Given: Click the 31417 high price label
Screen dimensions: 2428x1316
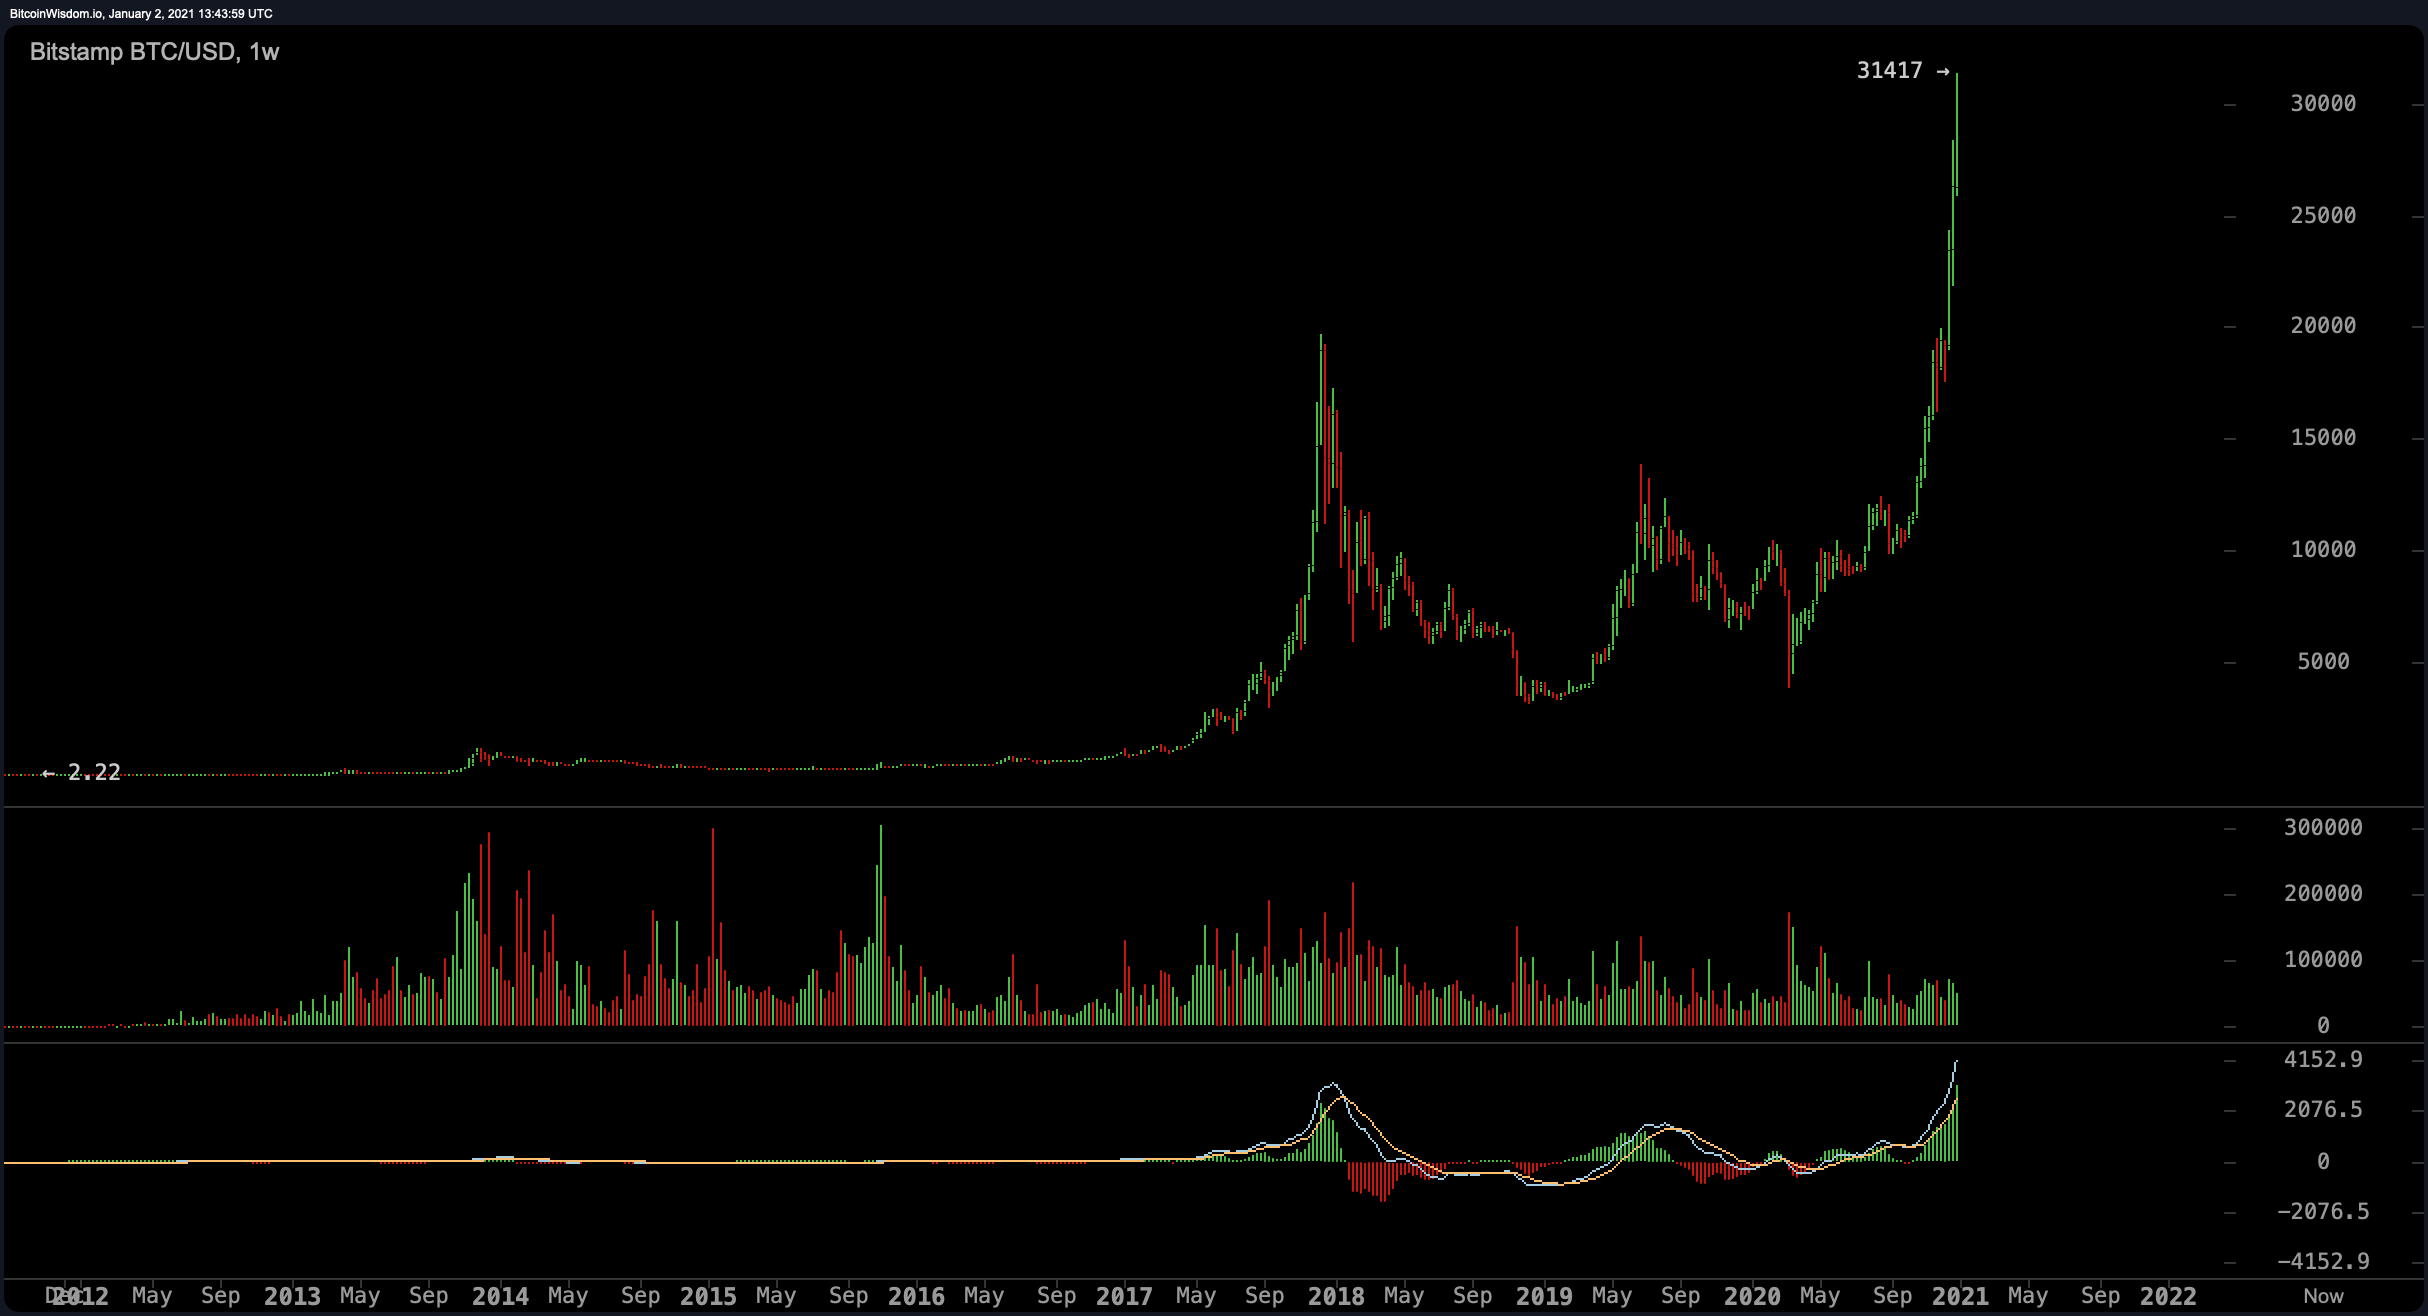Looking at the screenshot, I should (1889, 71).
